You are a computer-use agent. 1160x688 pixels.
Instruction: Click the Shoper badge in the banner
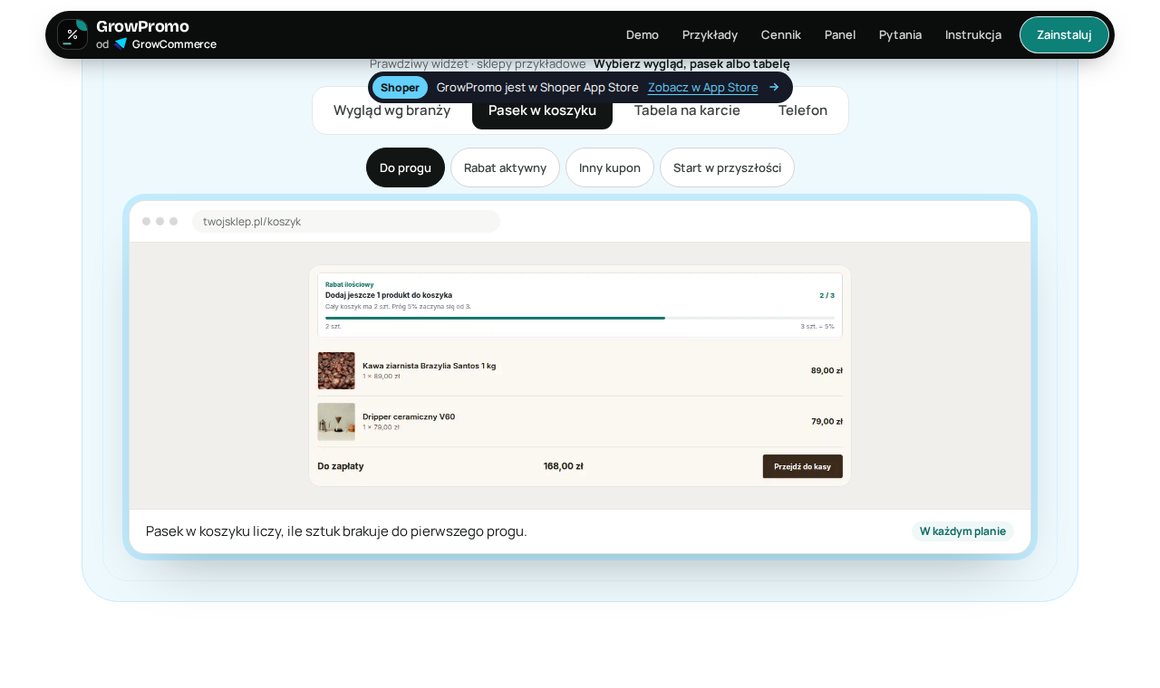(399, 87)
